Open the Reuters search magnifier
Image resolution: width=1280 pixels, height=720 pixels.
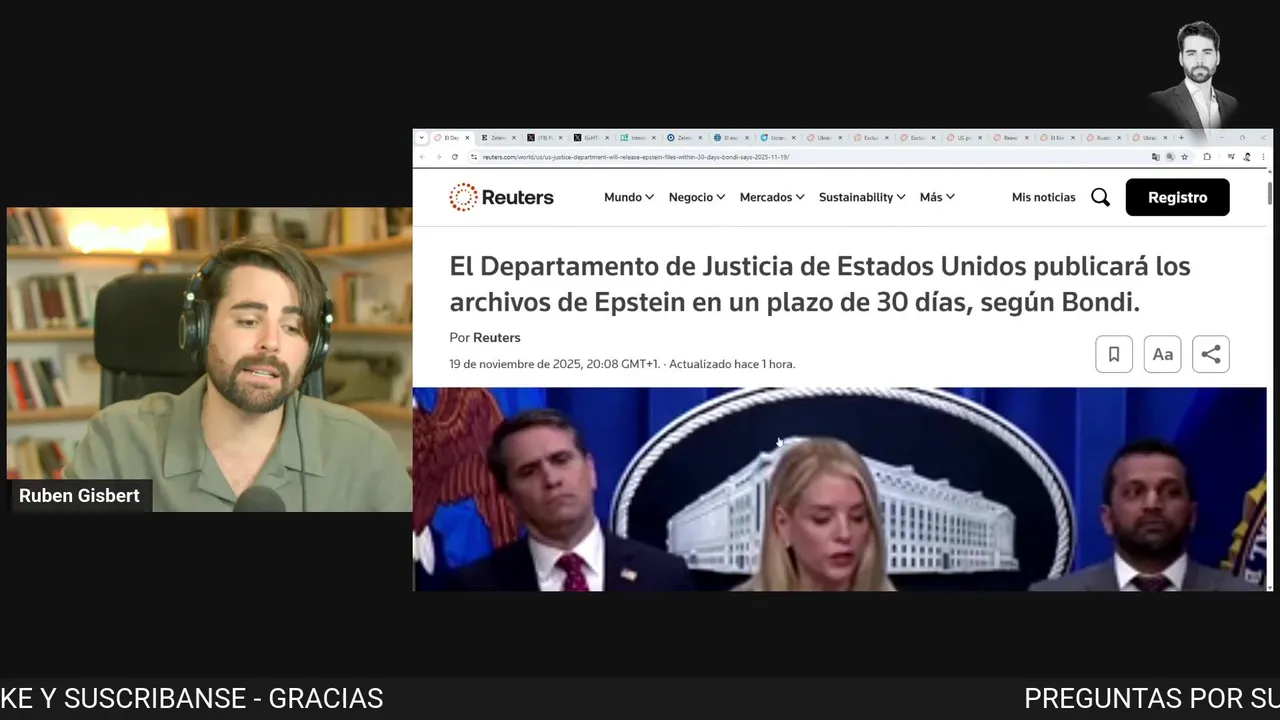coord(1100,197)
